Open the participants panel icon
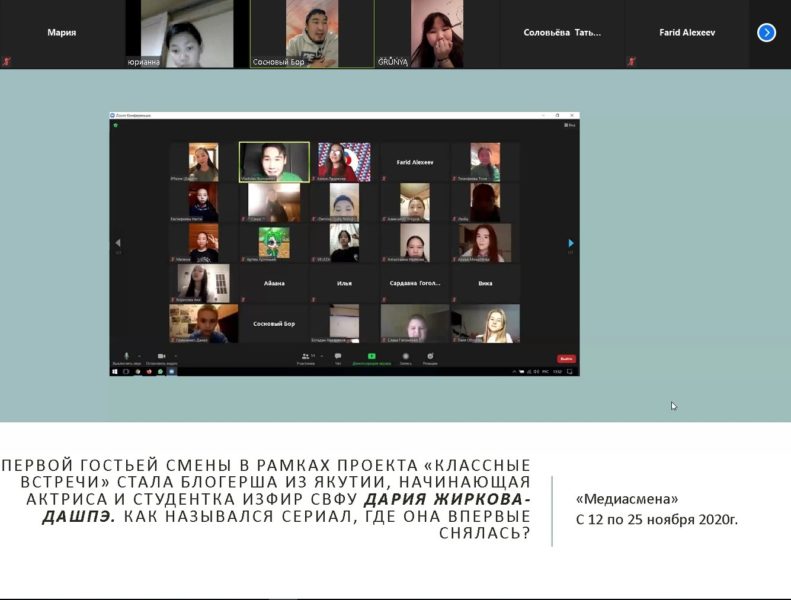 tap(305, 356)
